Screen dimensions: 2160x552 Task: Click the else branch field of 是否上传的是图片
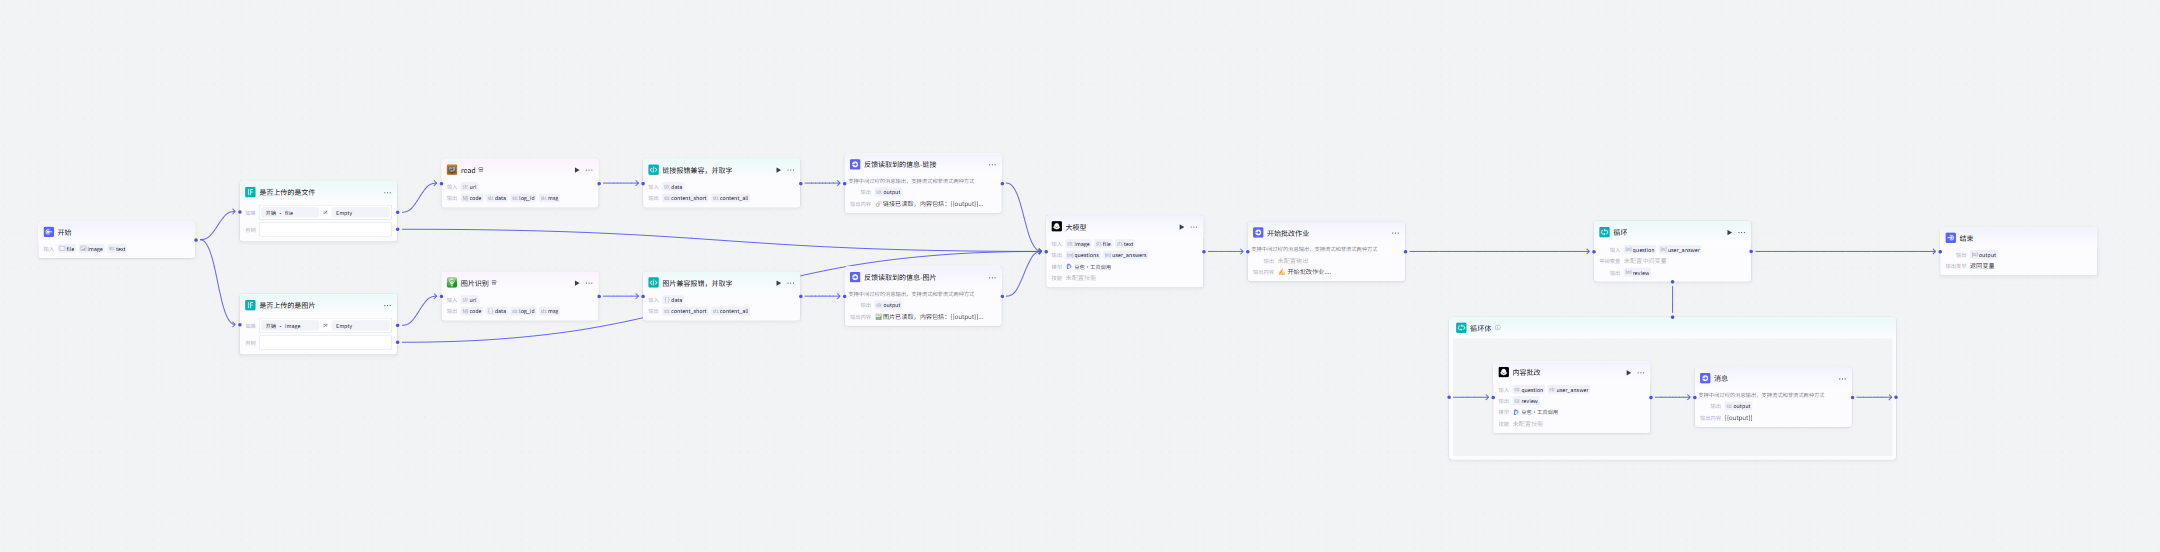[325, 343]
